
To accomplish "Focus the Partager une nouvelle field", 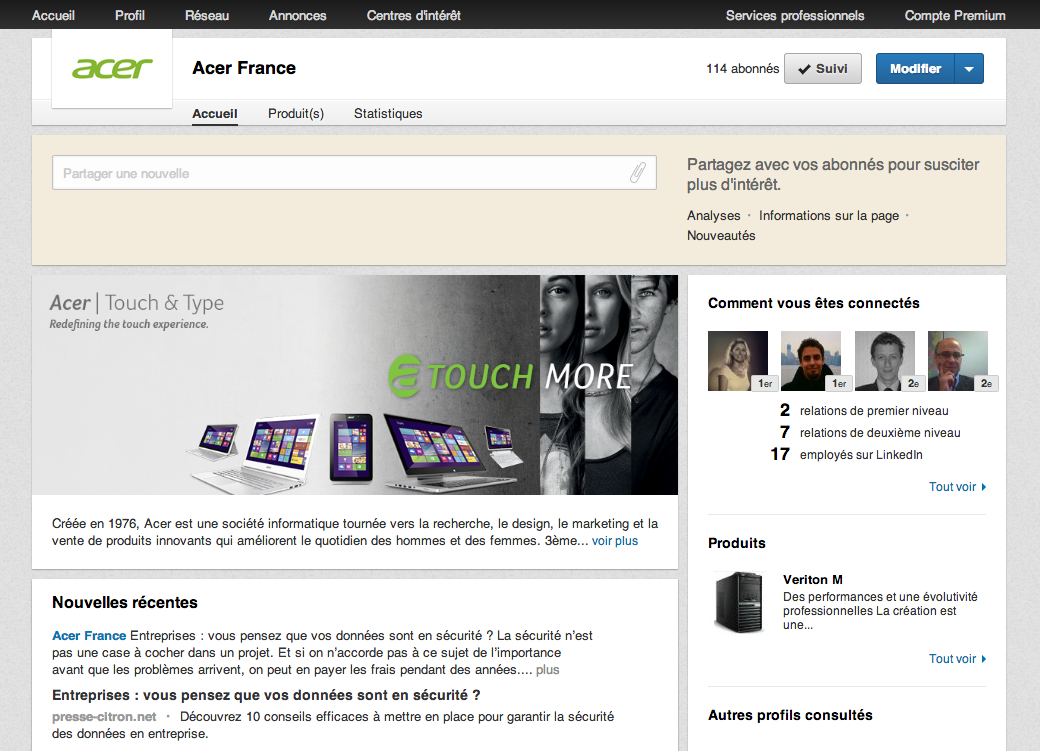I will (354, 172).
